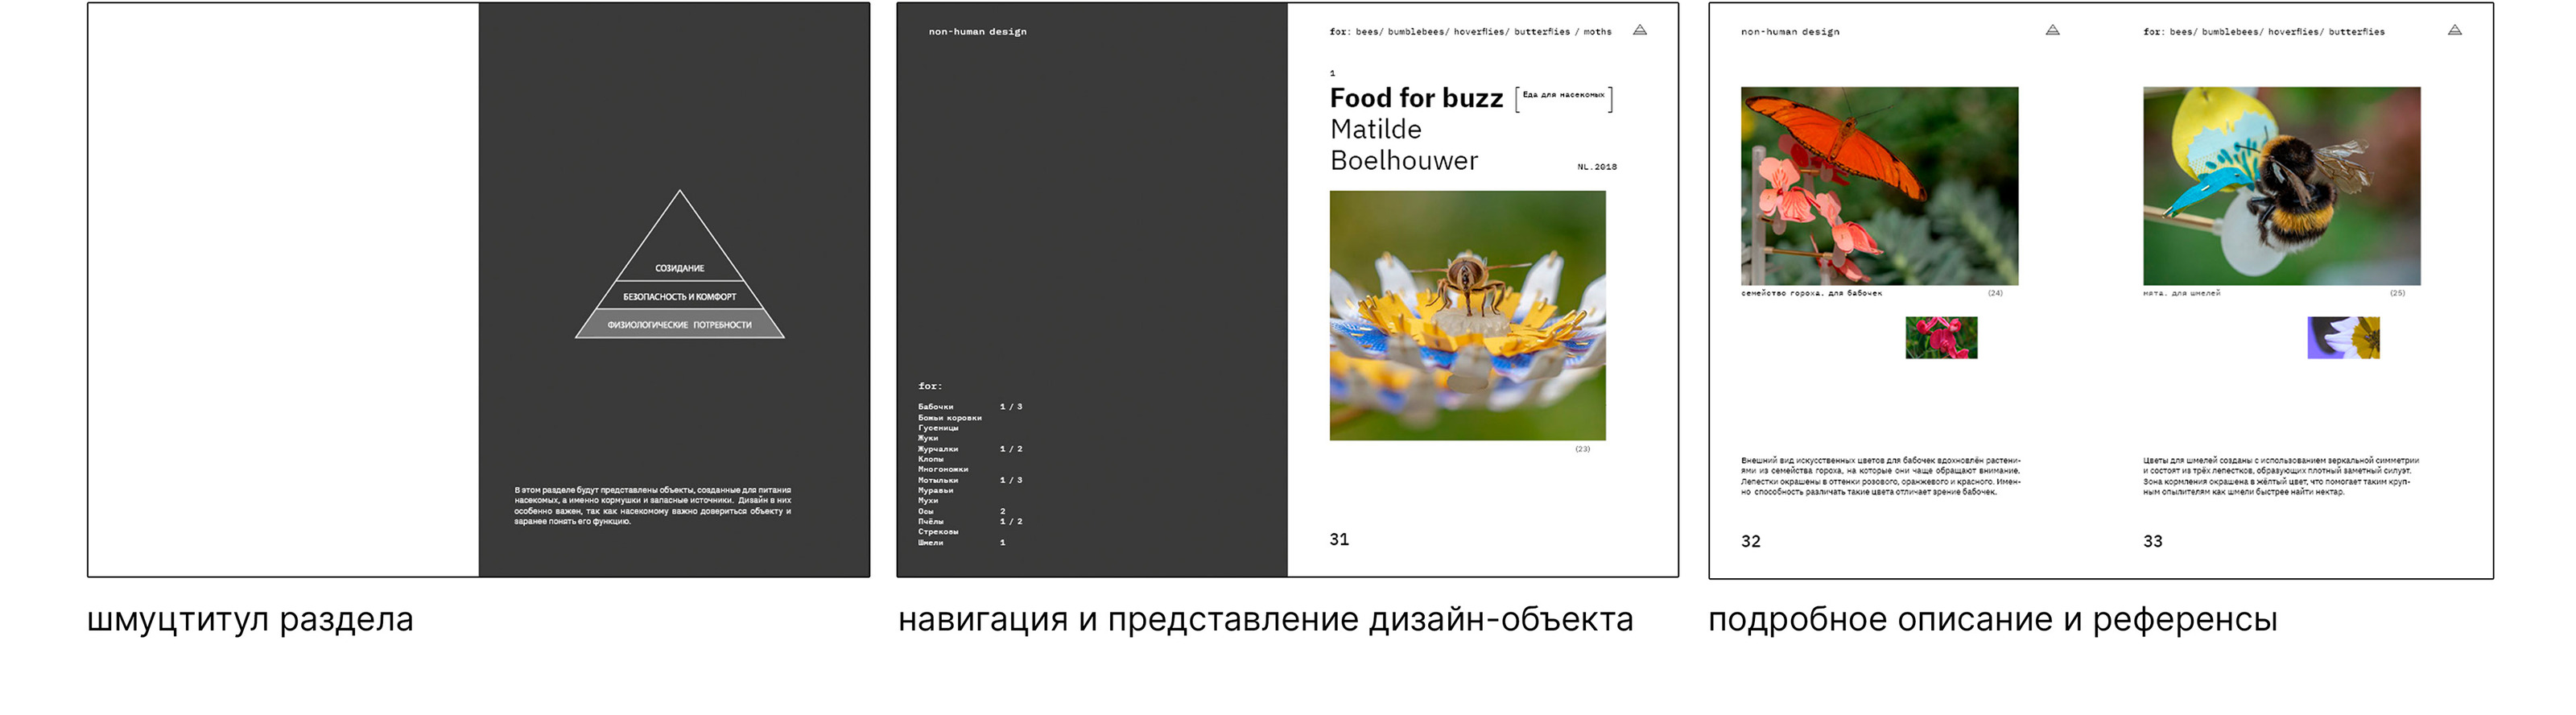This screenshot has width=2576, height=715.
Task: Select the 'БЕЗОПАСНОСТЬ И КОМФОРТ' pyramid level
Action: pos(679,297)
